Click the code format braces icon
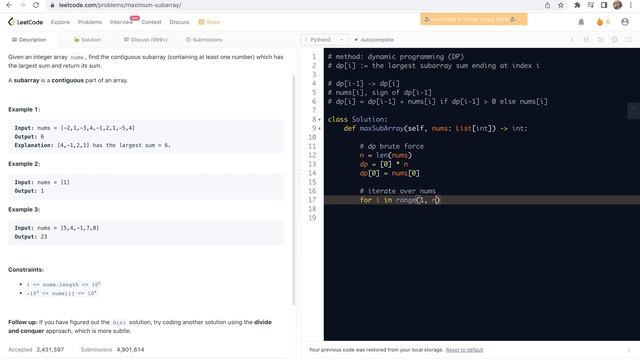This screenshot has width=640, height=360. coord(587,40)
